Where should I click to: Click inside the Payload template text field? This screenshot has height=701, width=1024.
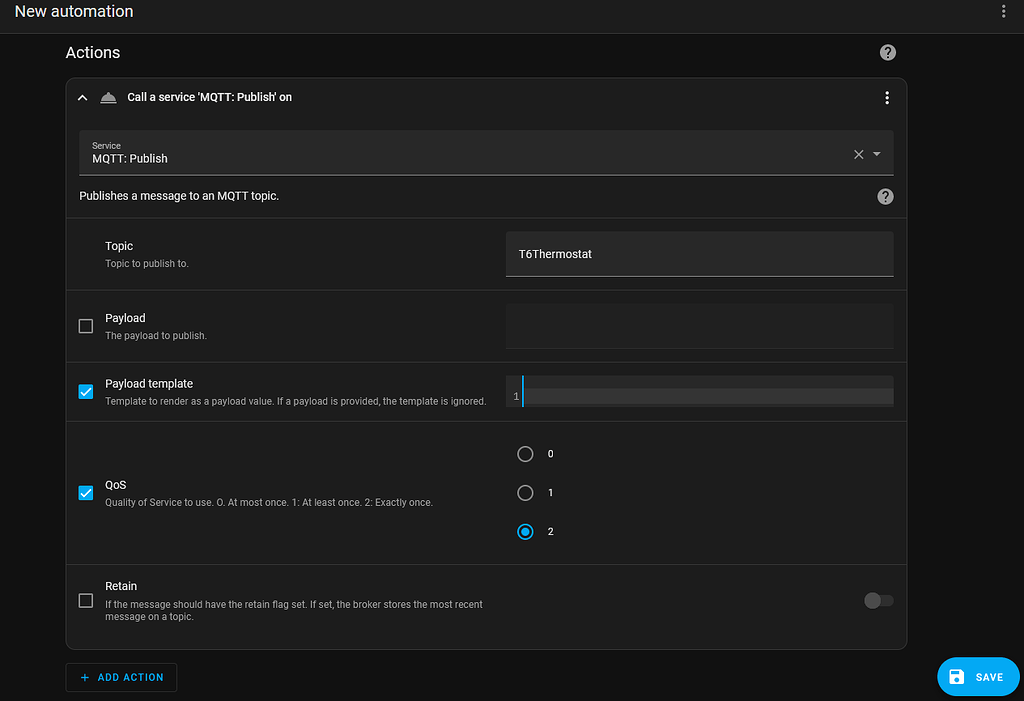[x=700, y=392]
